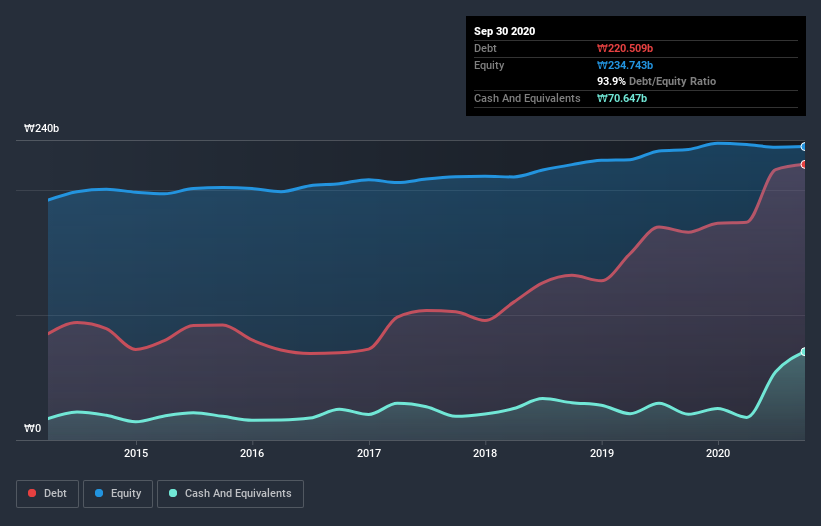
Task: Click the Debt label in tooltip
Action: (x=485, y=48)
